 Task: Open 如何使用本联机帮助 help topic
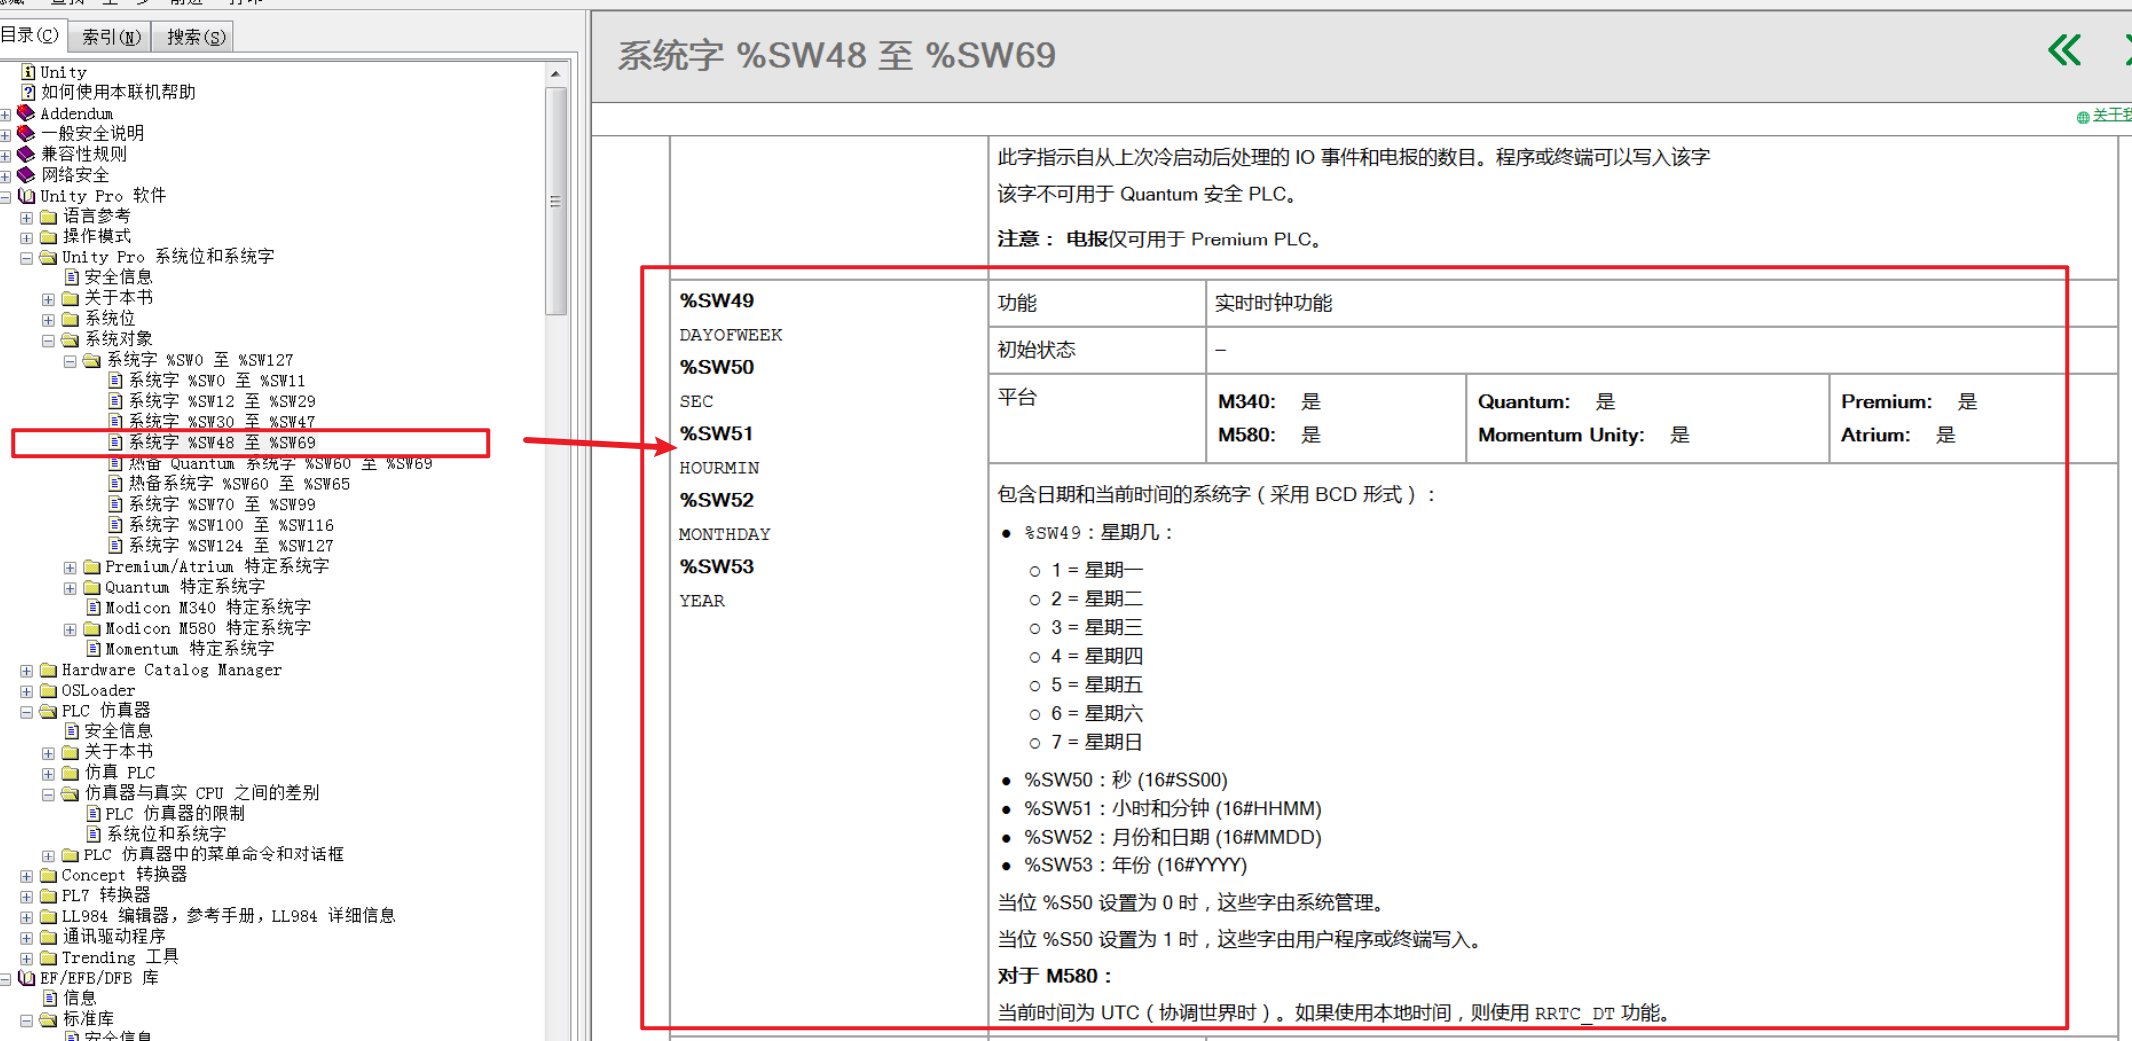pyautogui.click(x=118, y=92)
